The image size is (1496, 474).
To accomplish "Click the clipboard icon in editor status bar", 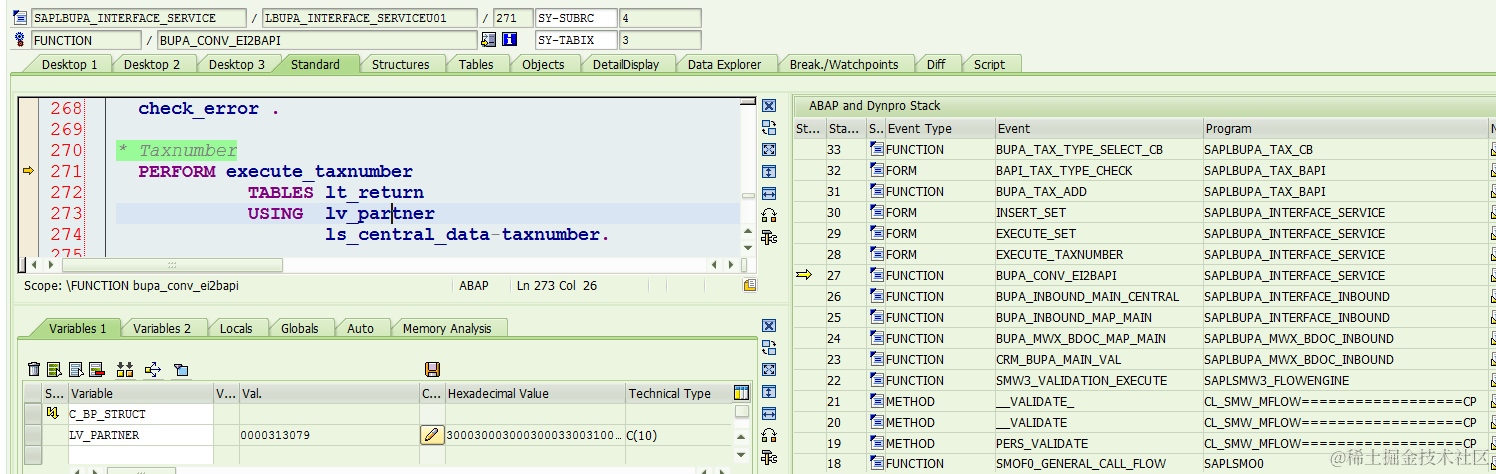I will click(750, 285).
